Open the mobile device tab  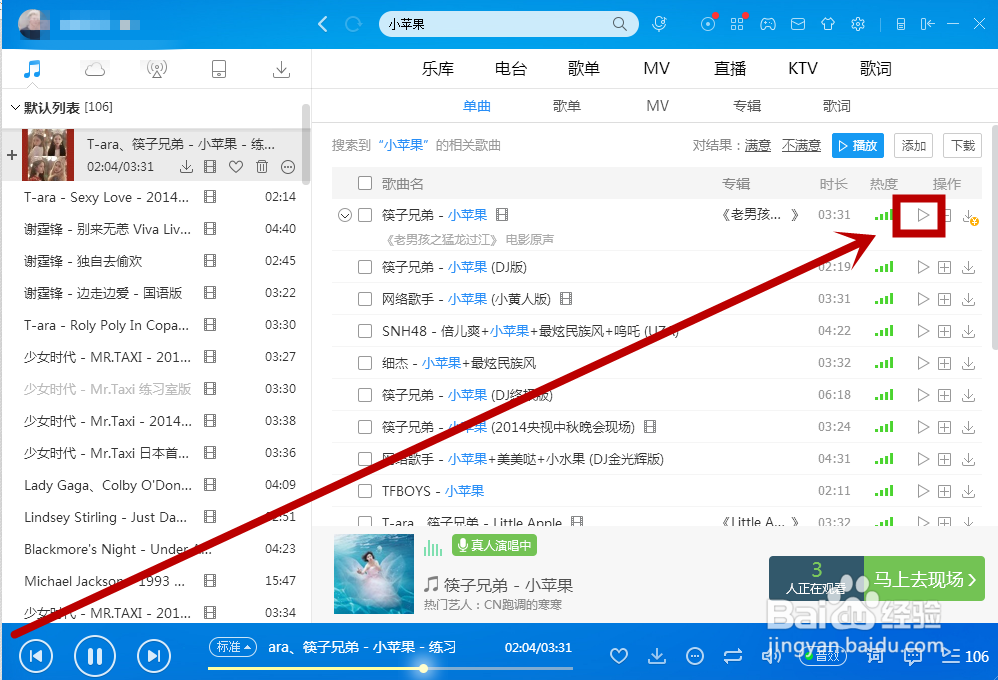[219, 69]
